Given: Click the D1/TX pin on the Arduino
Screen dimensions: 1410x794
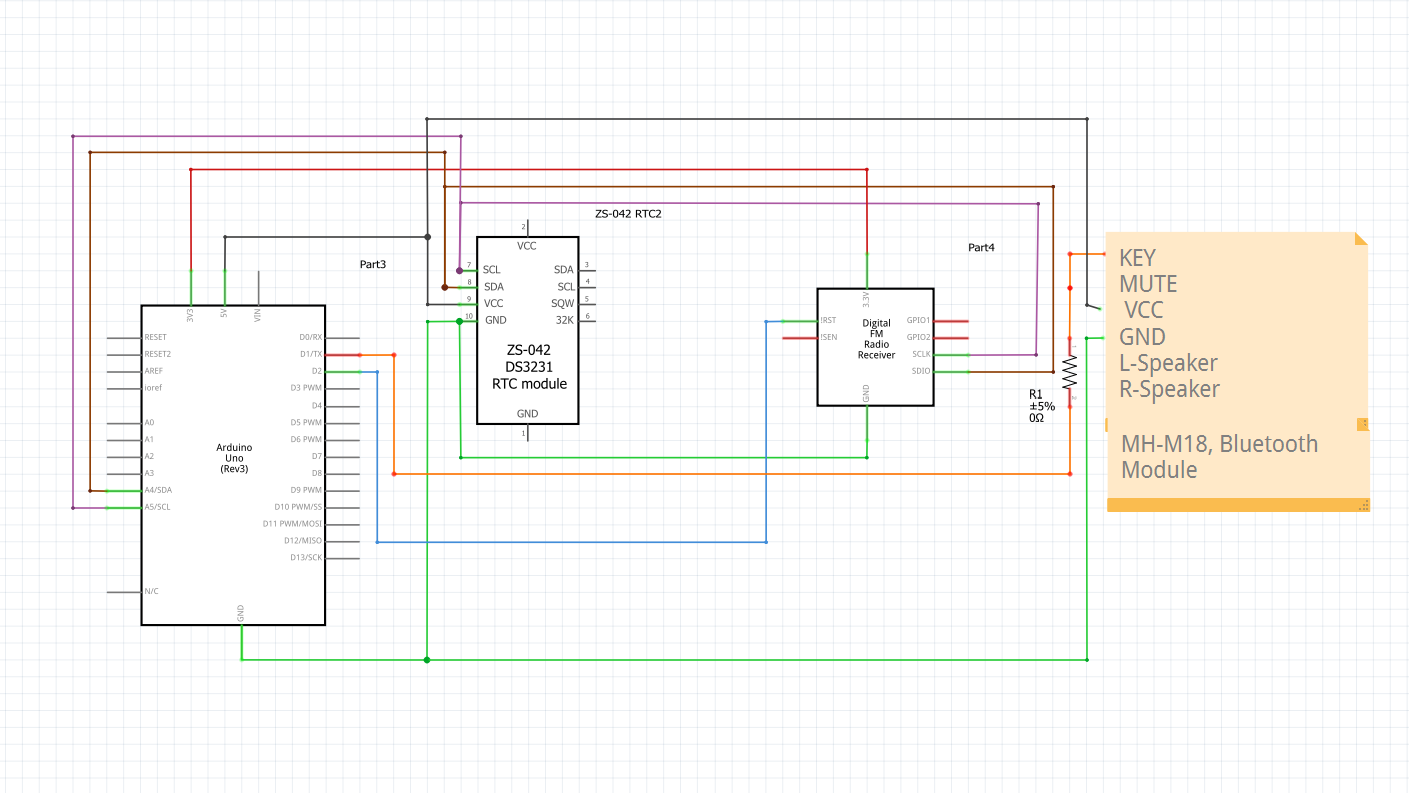Looking at the screenshot, I should (312, 354).
